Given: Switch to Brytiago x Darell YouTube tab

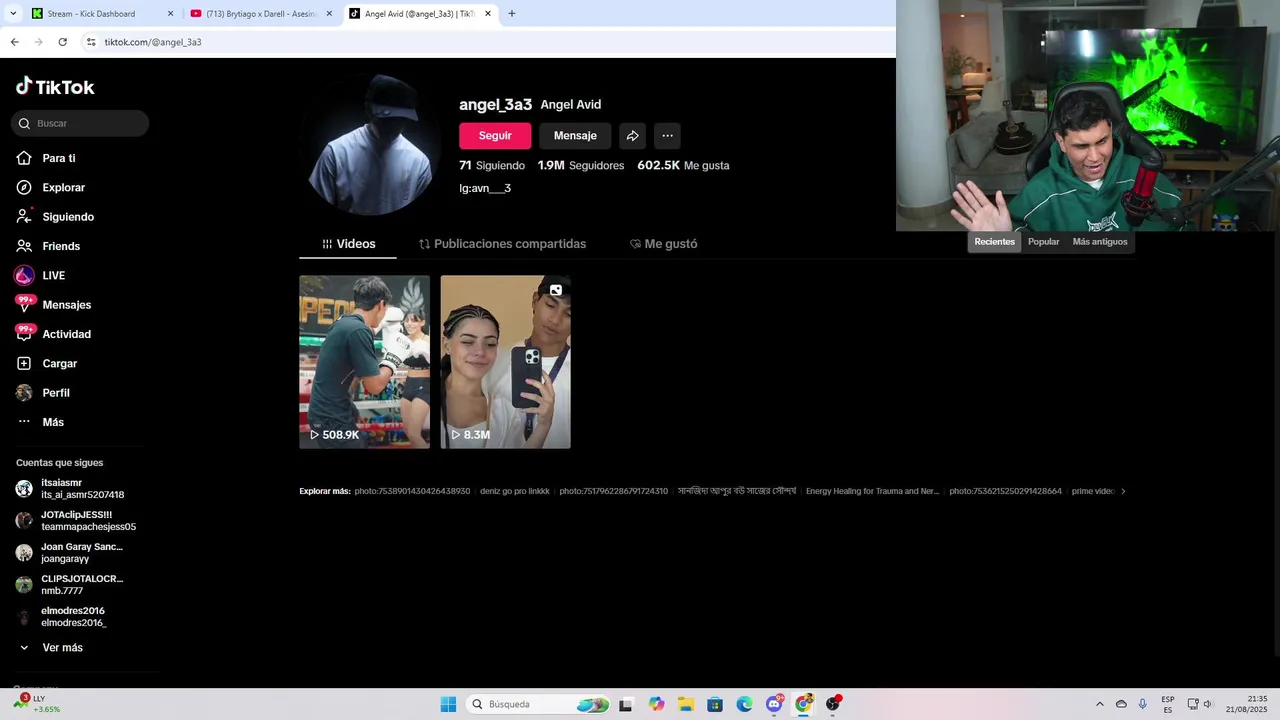Looking at the screenshot, I should click(260, 14).
